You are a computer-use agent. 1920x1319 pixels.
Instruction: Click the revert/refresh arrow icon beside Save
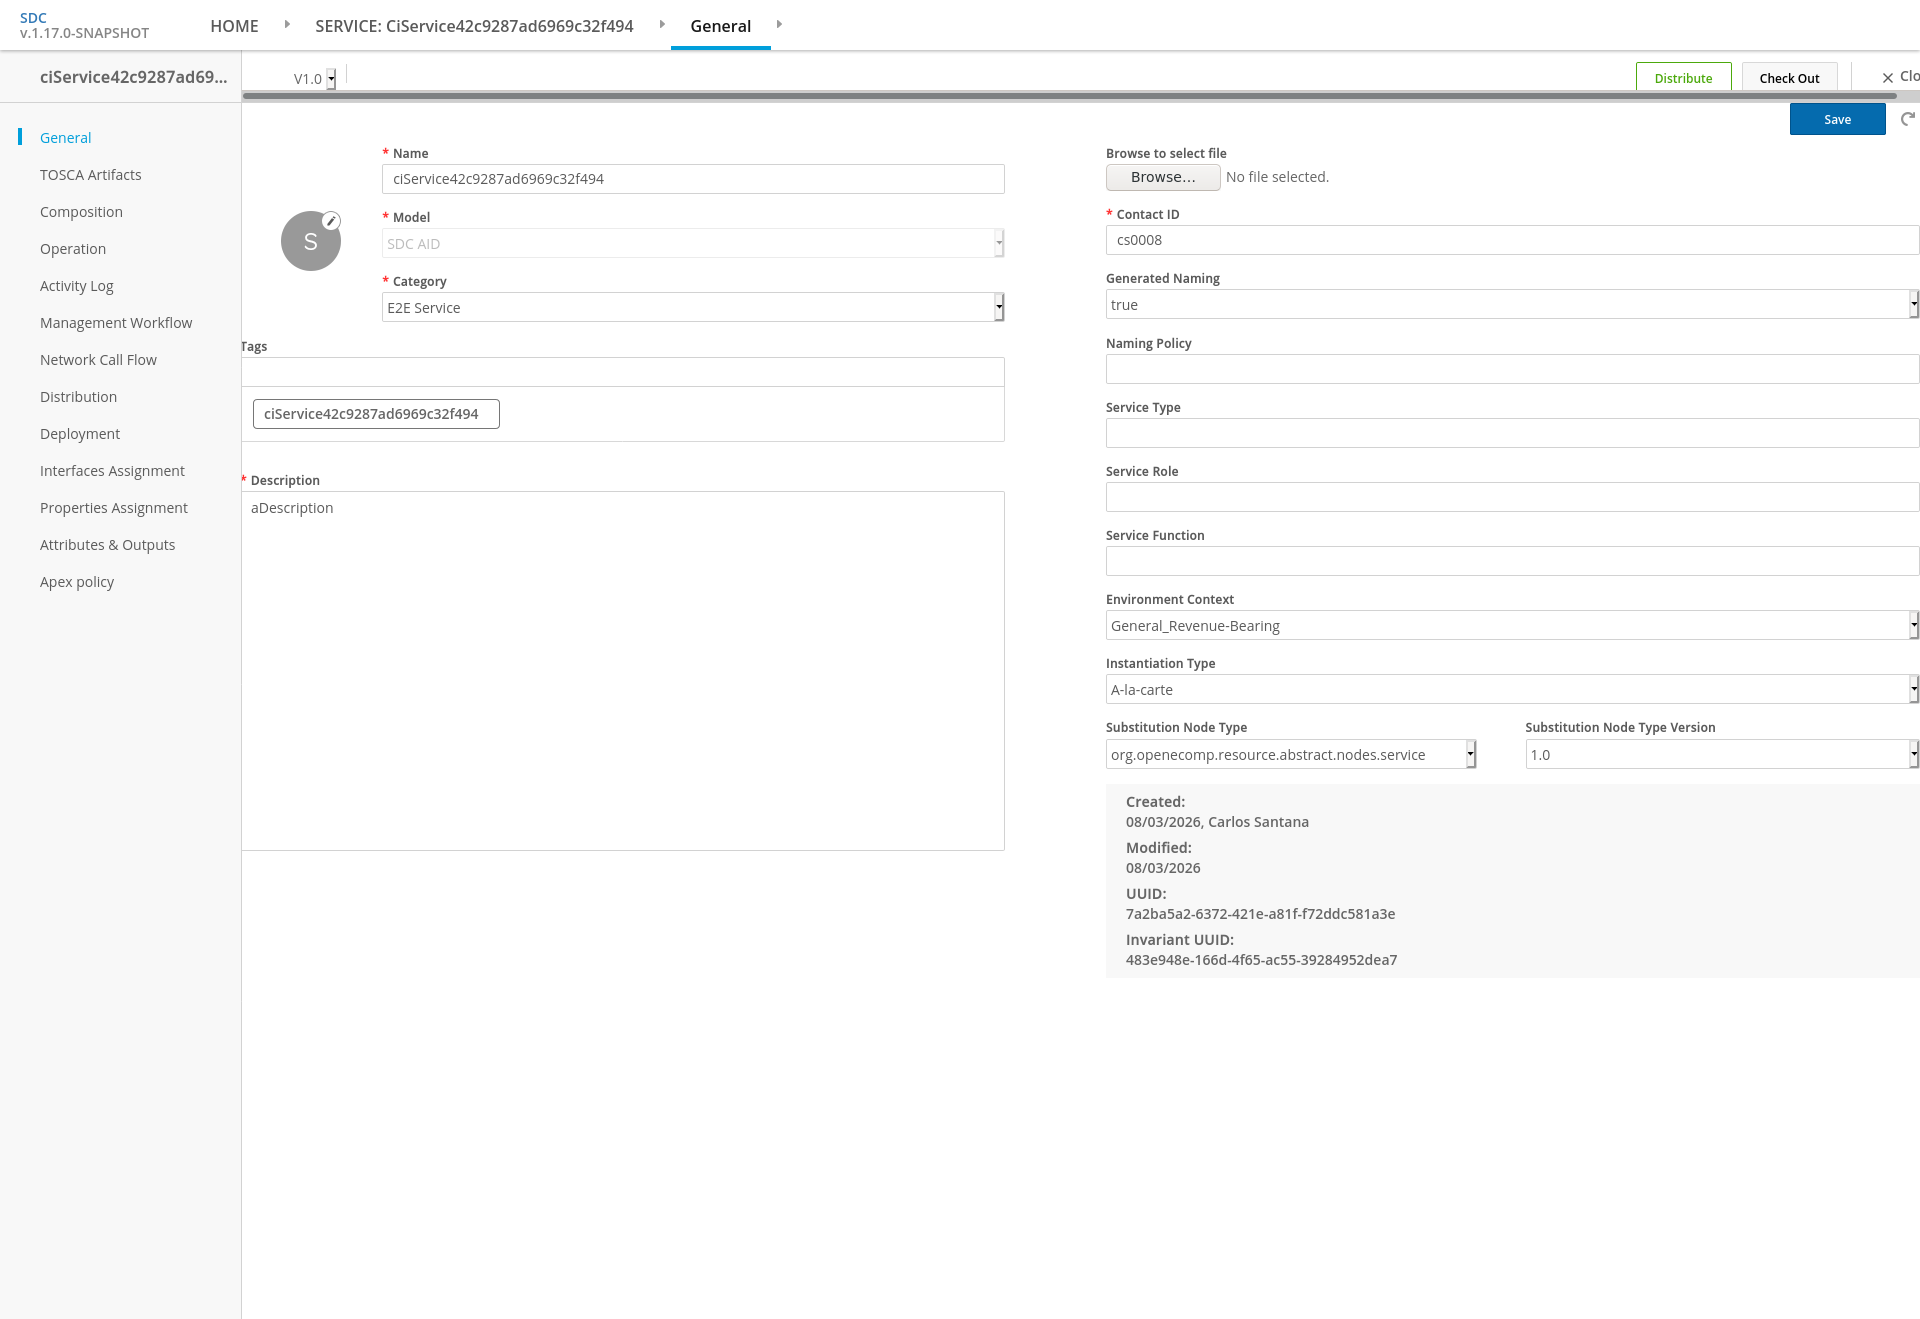(1908, 119)
